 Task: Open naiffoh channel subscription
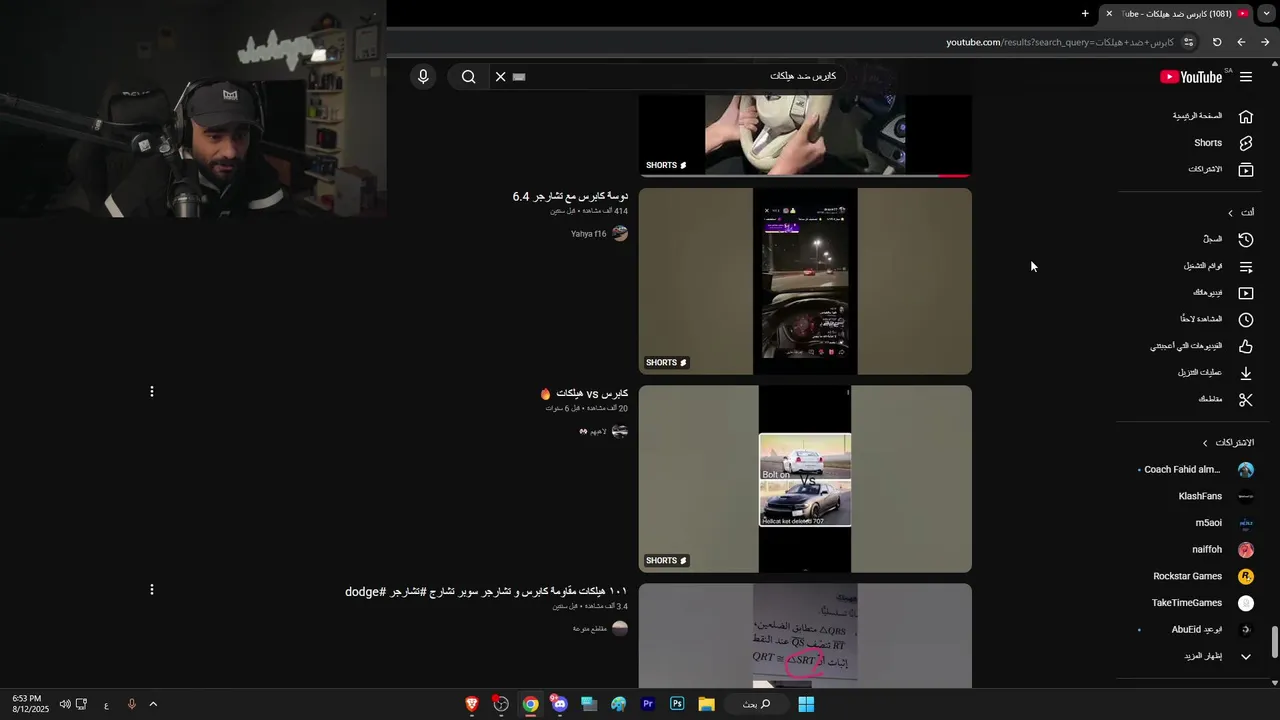pyautogui.click(x=1222, y=550)
